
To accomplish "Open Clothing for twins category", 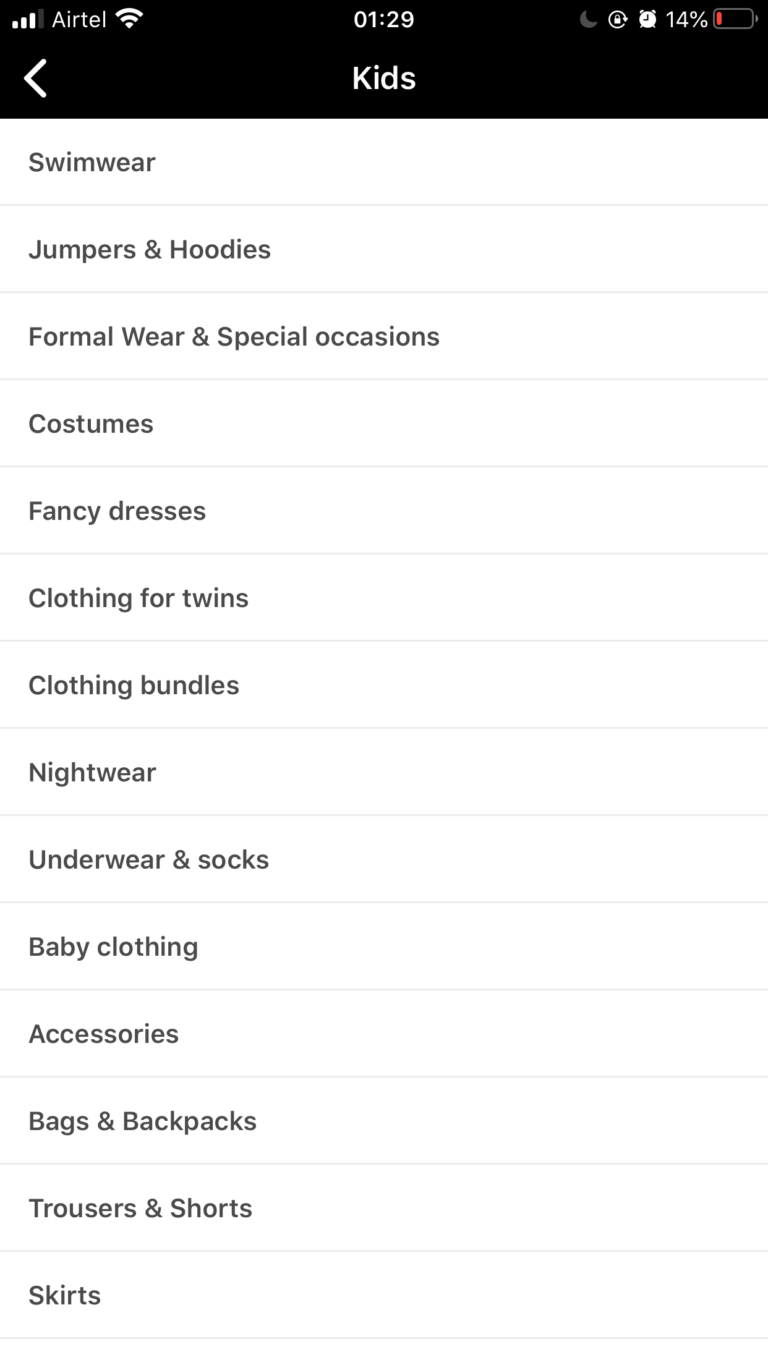I will pyautogui.click(x=138, y=597).
